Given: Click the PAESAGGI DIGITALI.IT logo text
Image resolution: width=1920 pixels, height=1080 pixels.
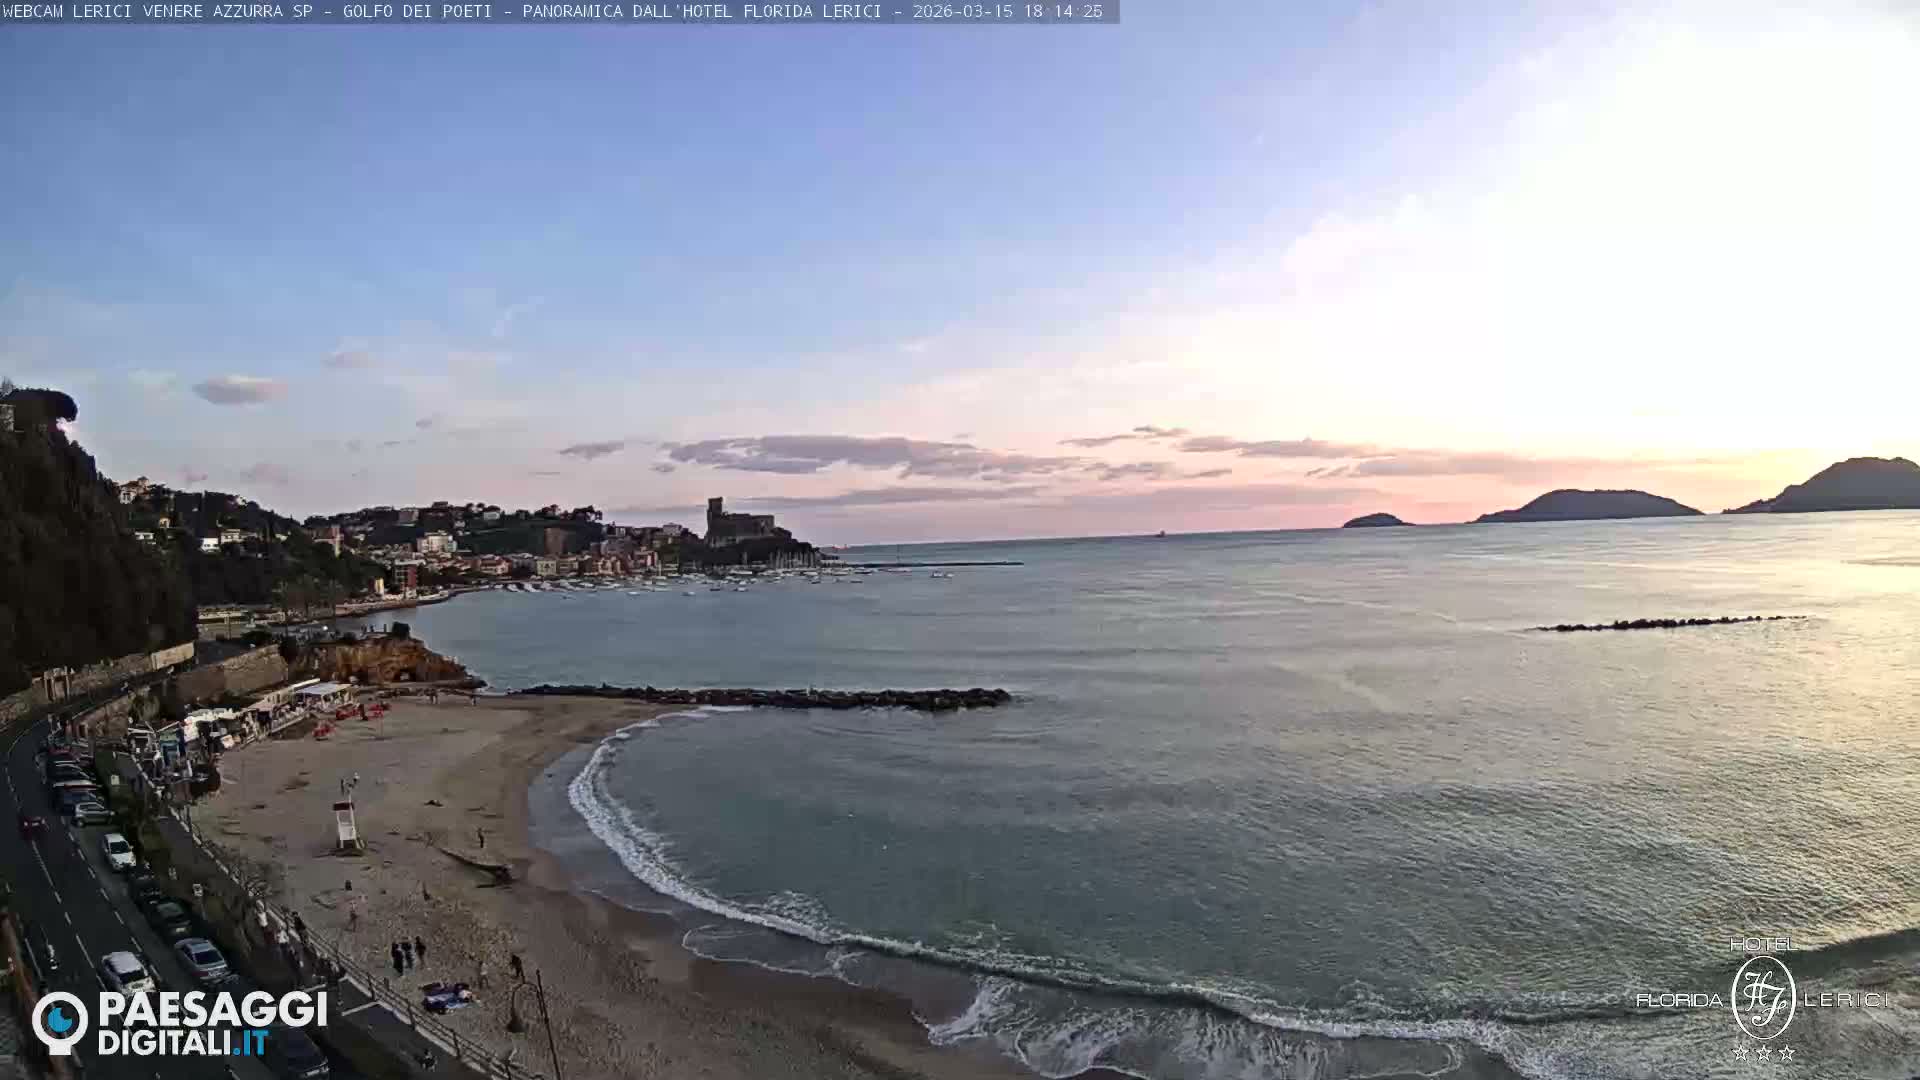Looking at the screenshot, I should 213,1023.
